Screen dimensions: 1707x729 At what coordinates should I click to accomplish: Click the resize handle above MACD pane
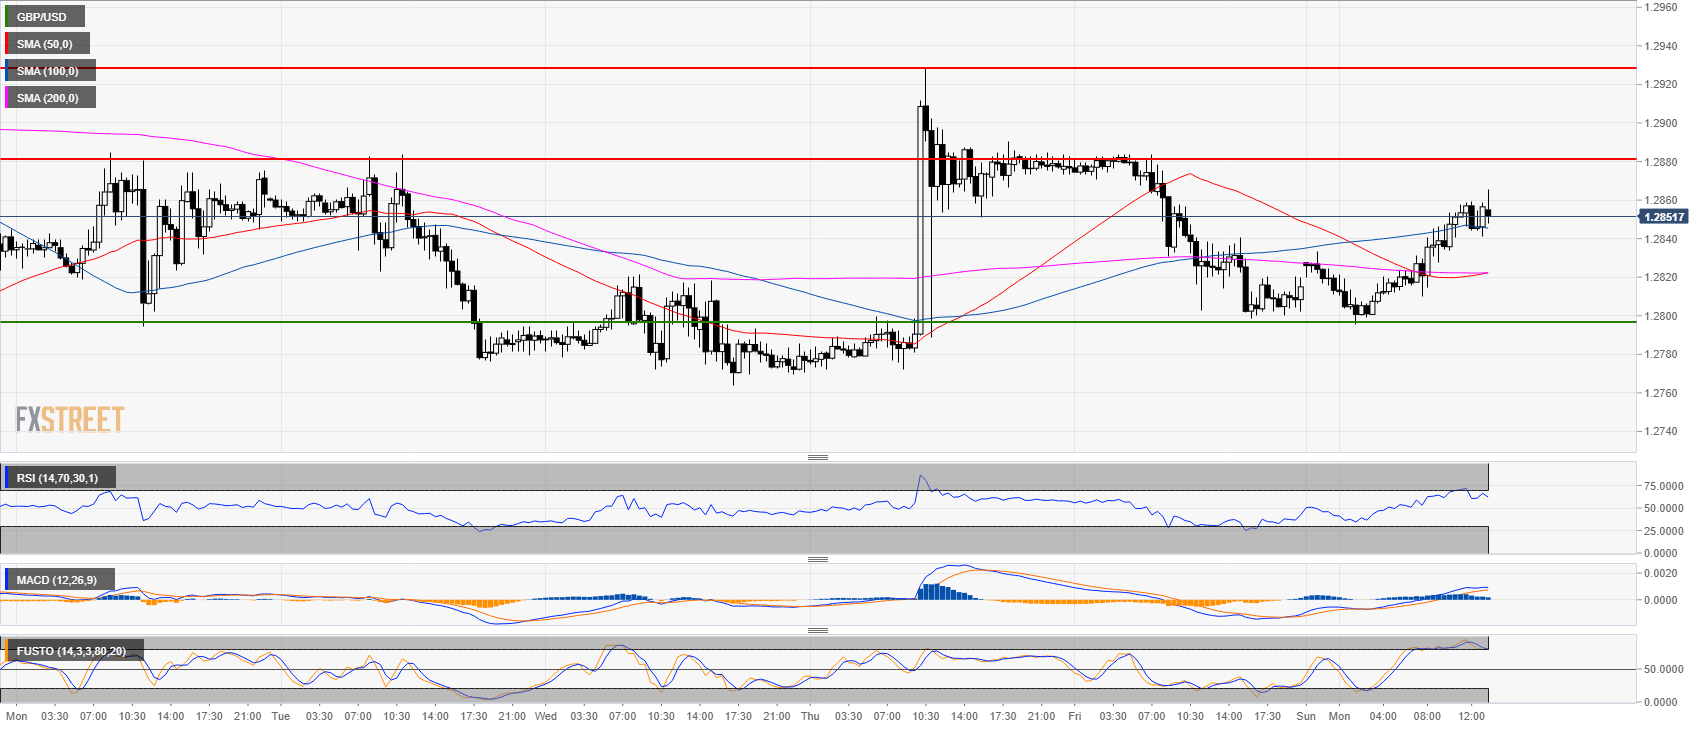[817, 560]
